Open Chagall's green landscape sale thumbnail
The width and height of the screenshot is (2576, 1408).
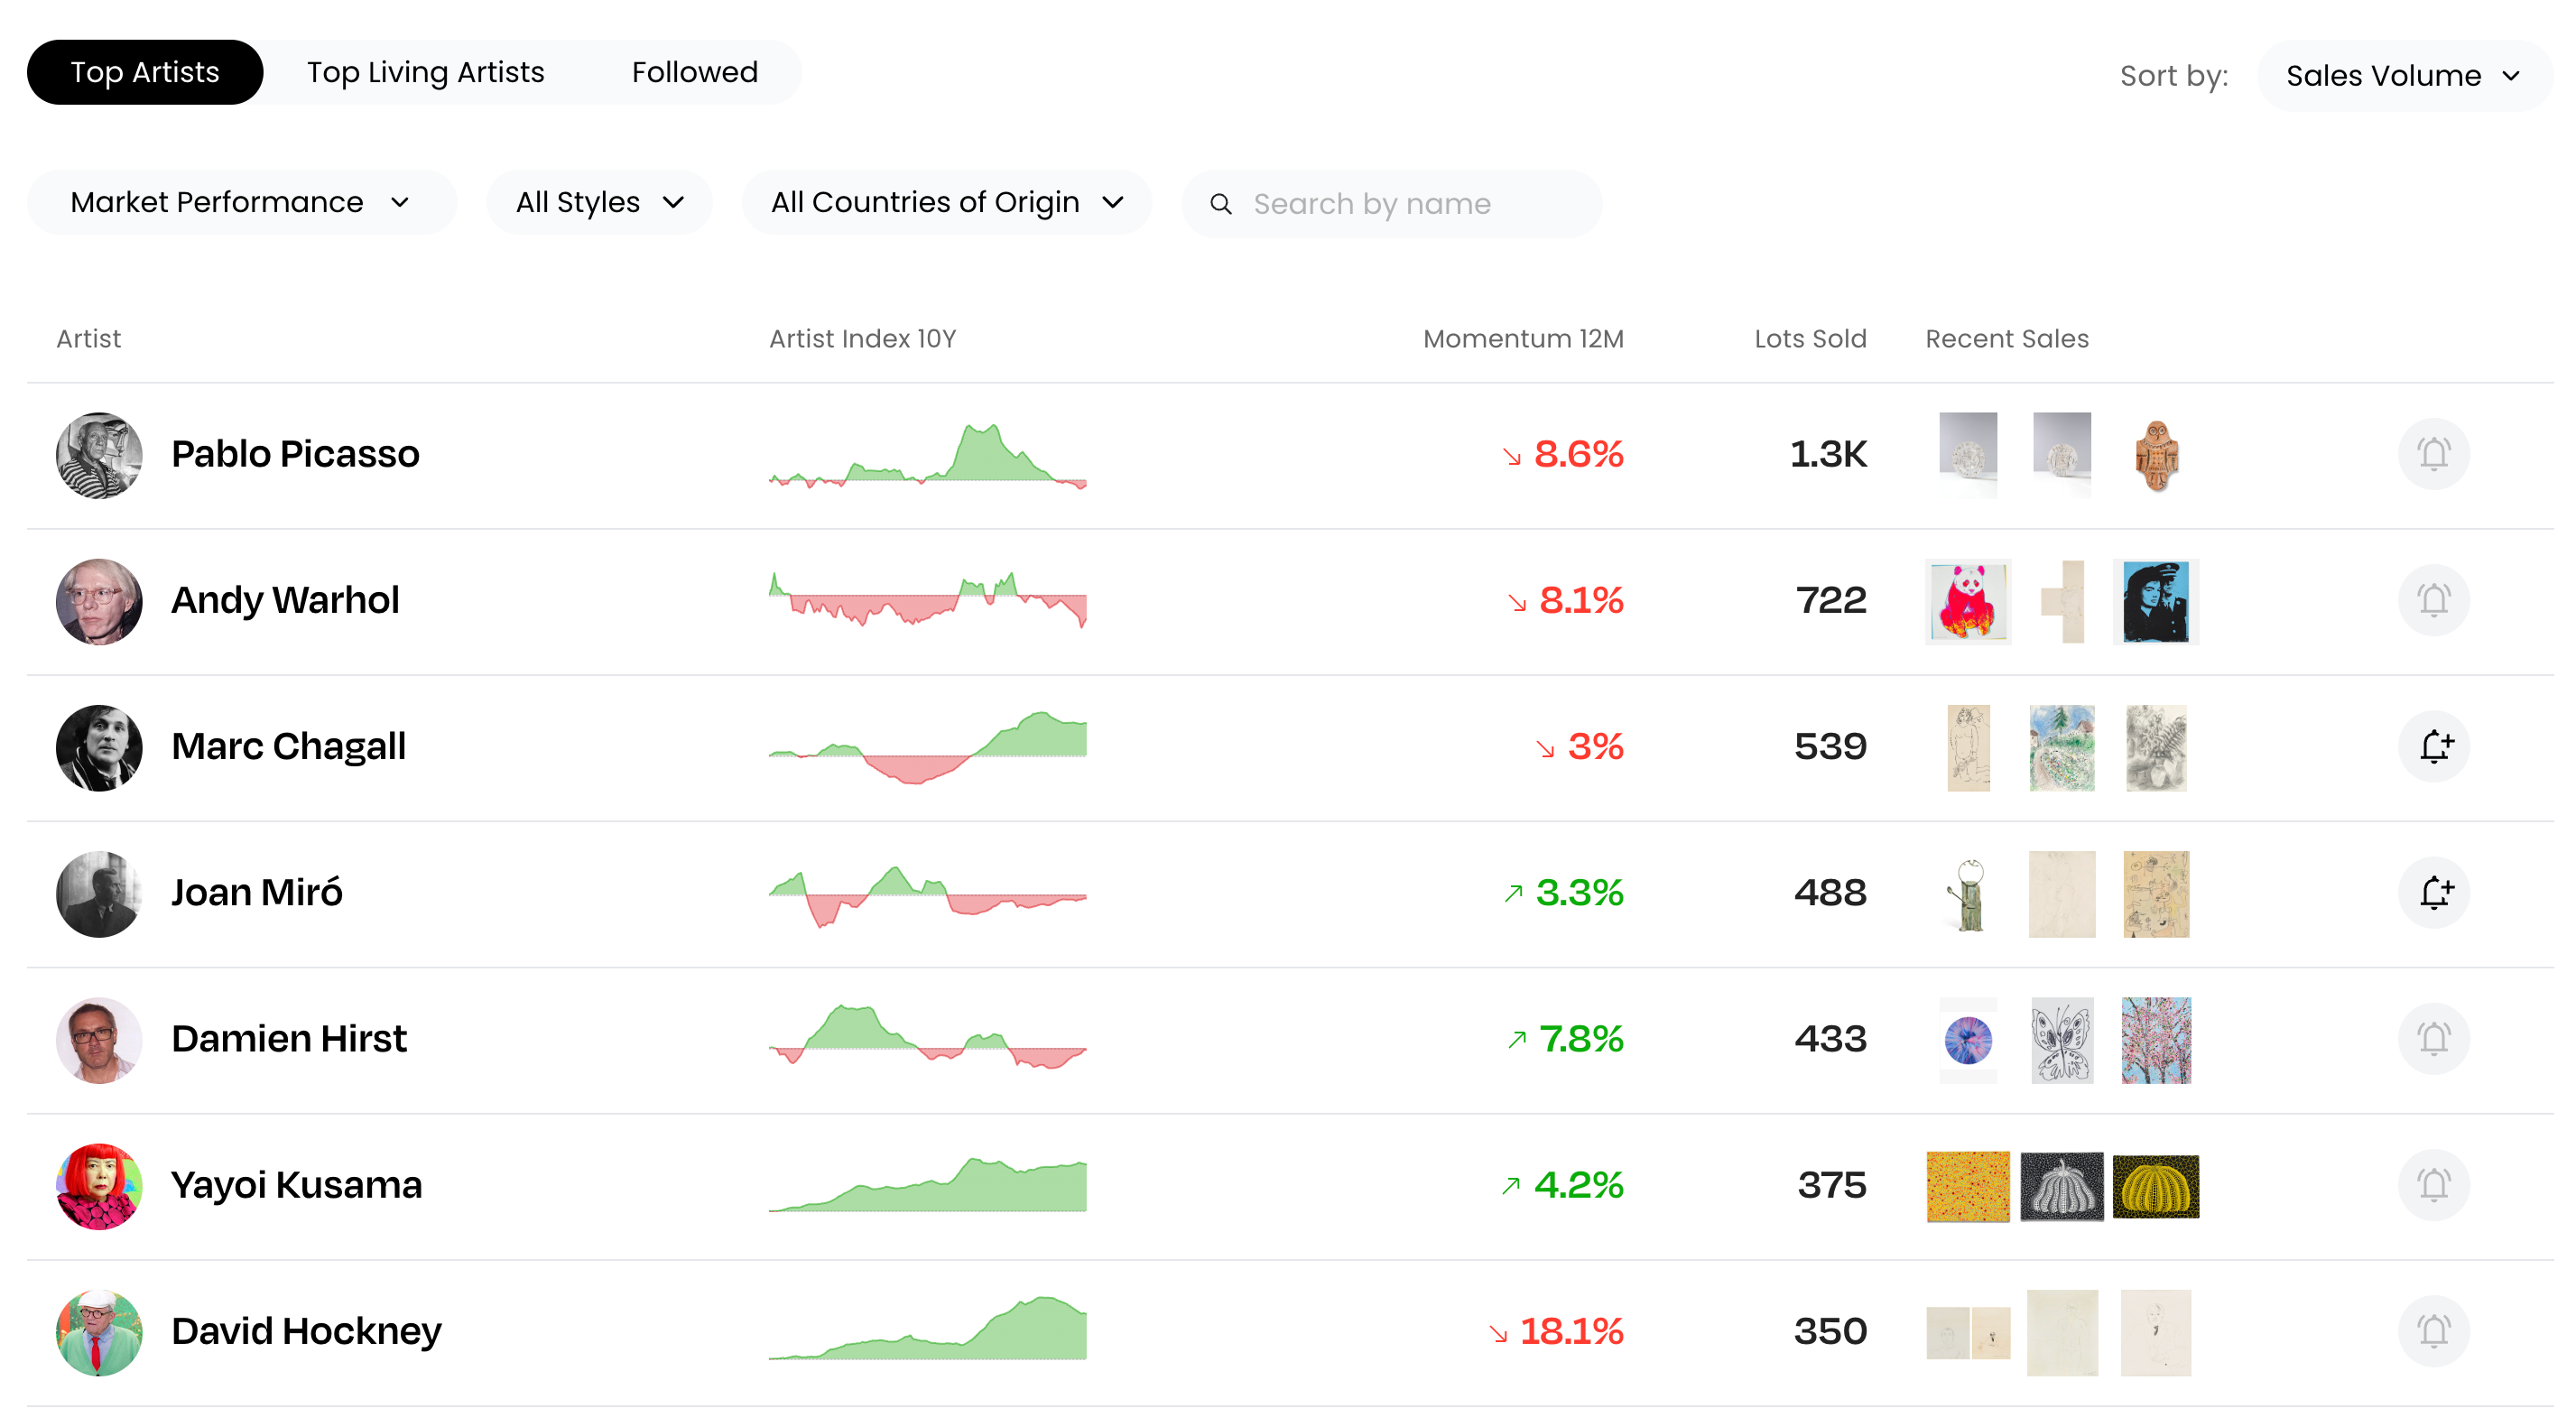tap(2061, 747)
